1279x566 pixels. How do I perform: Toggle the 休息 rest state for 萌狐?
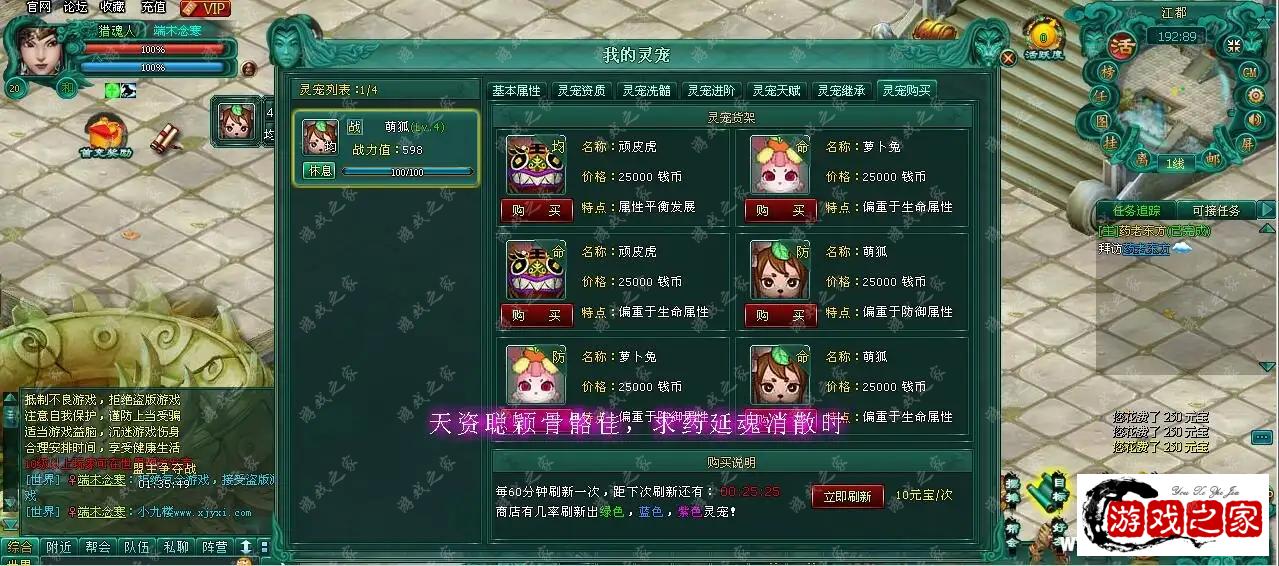coord(319,170)
